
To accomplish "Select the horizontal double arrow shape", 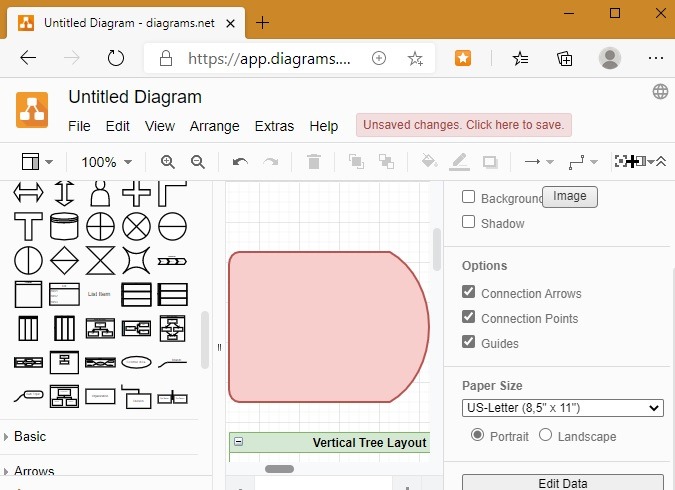I will click(28, 192).
